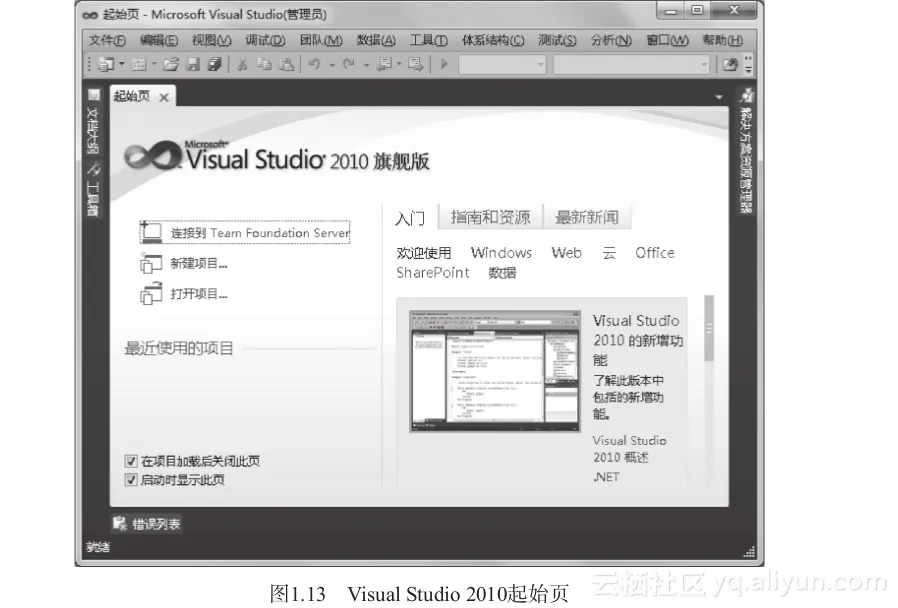Screen dimensions: 898x608
Task: Open the active documents dropdown arrow
Action: pyautogui.click(x=719, y=97)
